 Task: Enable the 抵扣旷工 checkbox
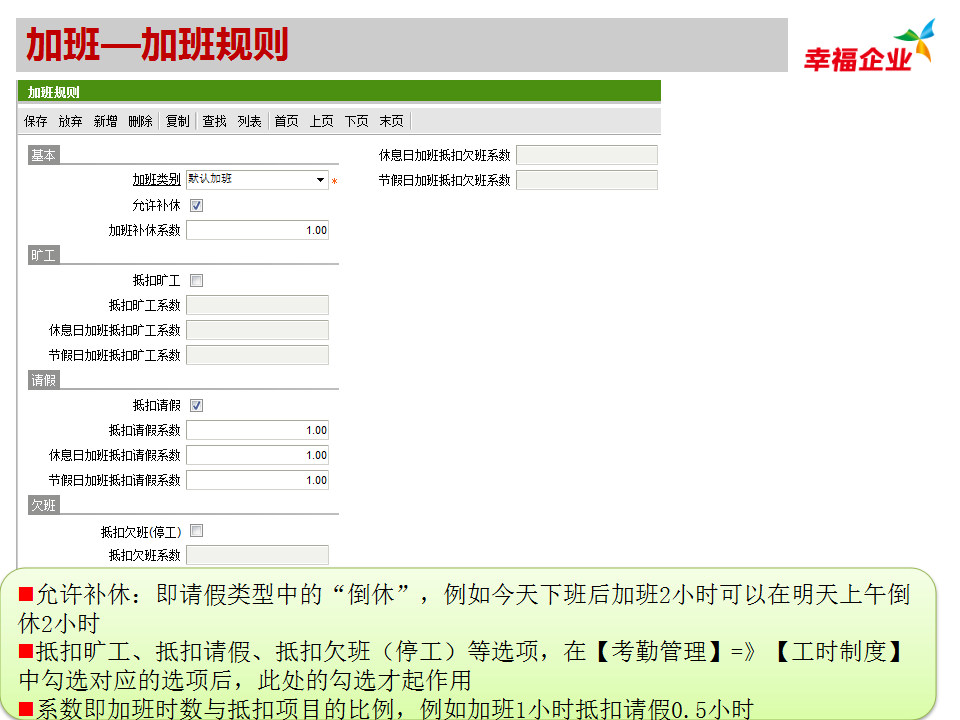(197, 281)
